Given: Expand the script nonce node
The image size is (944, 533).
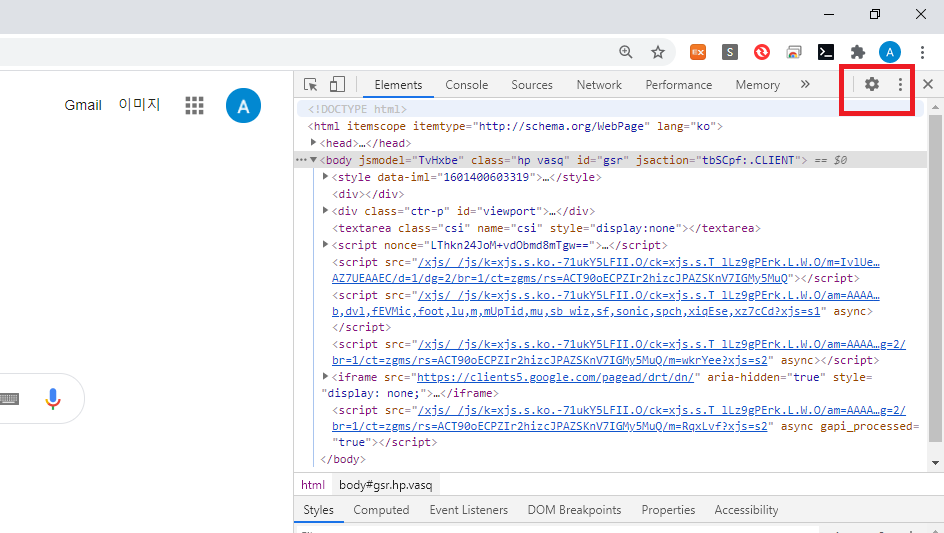Looking at the screenshot, I should click(325, 245).
